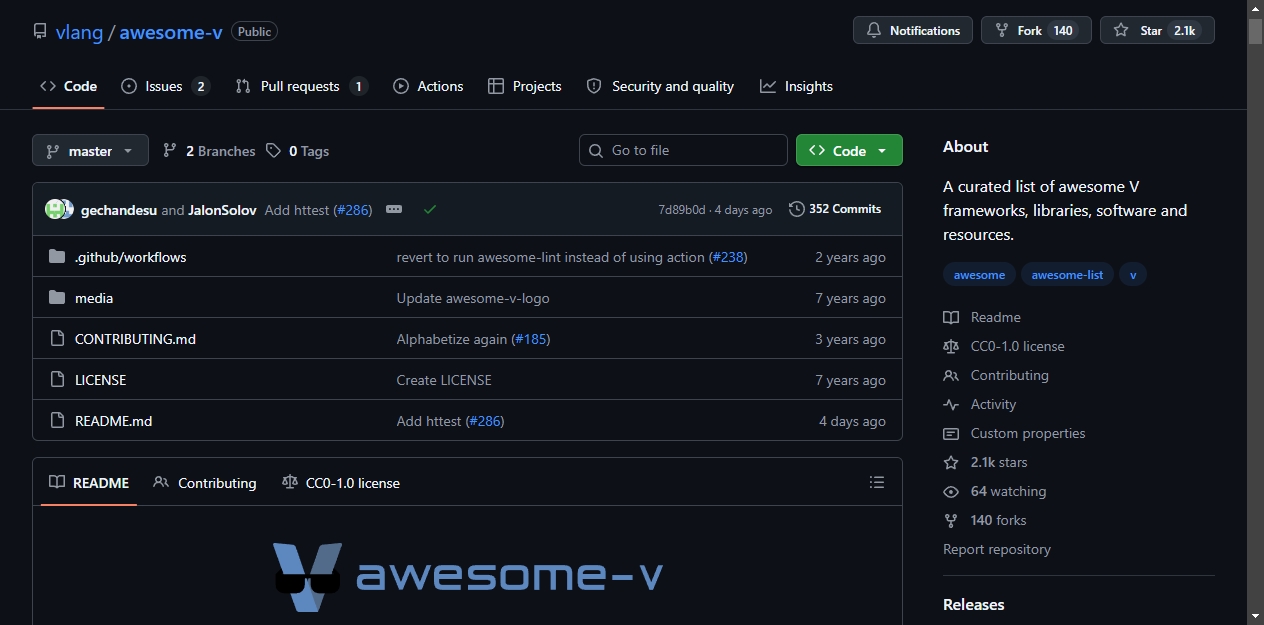The image size is (1264, 625).
Task: View the 2 Branches list
Action: (209, 151)
